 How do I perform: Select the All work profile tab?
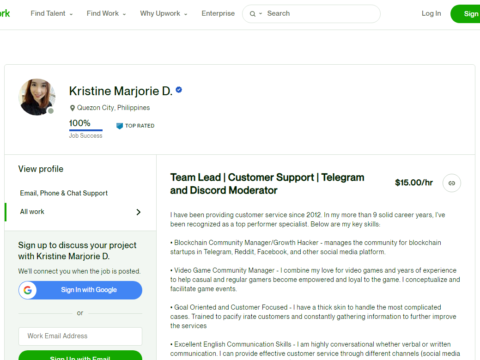click(80, 212)
